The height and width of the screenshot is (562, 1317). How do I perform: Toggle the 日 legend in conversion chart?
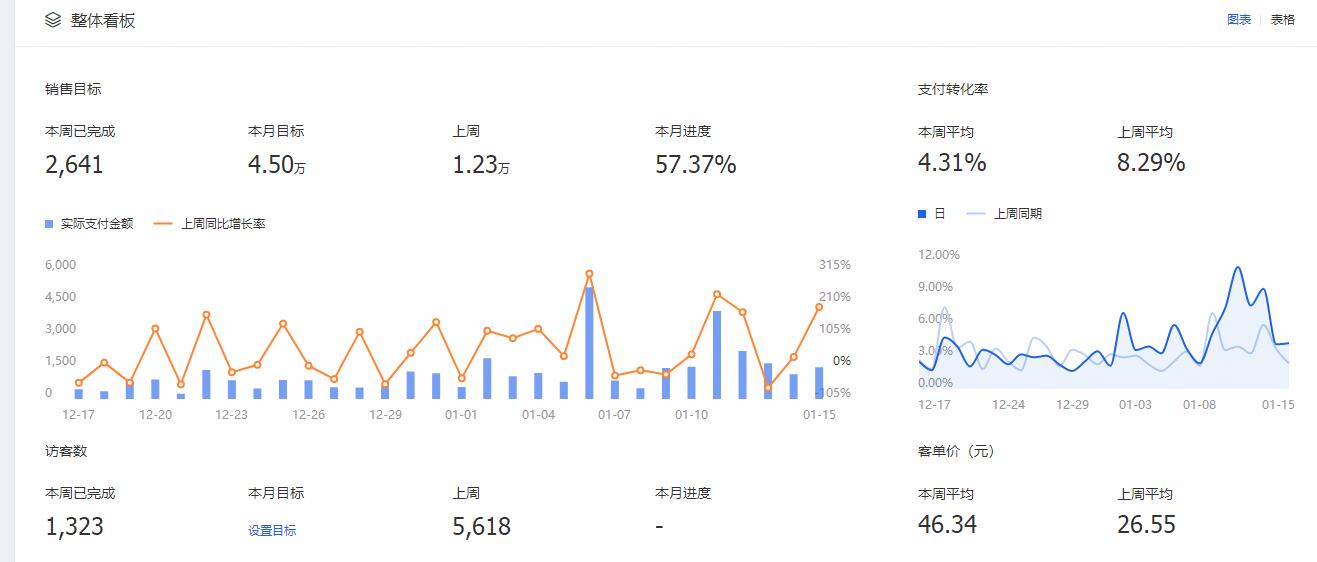pos(922,214)
